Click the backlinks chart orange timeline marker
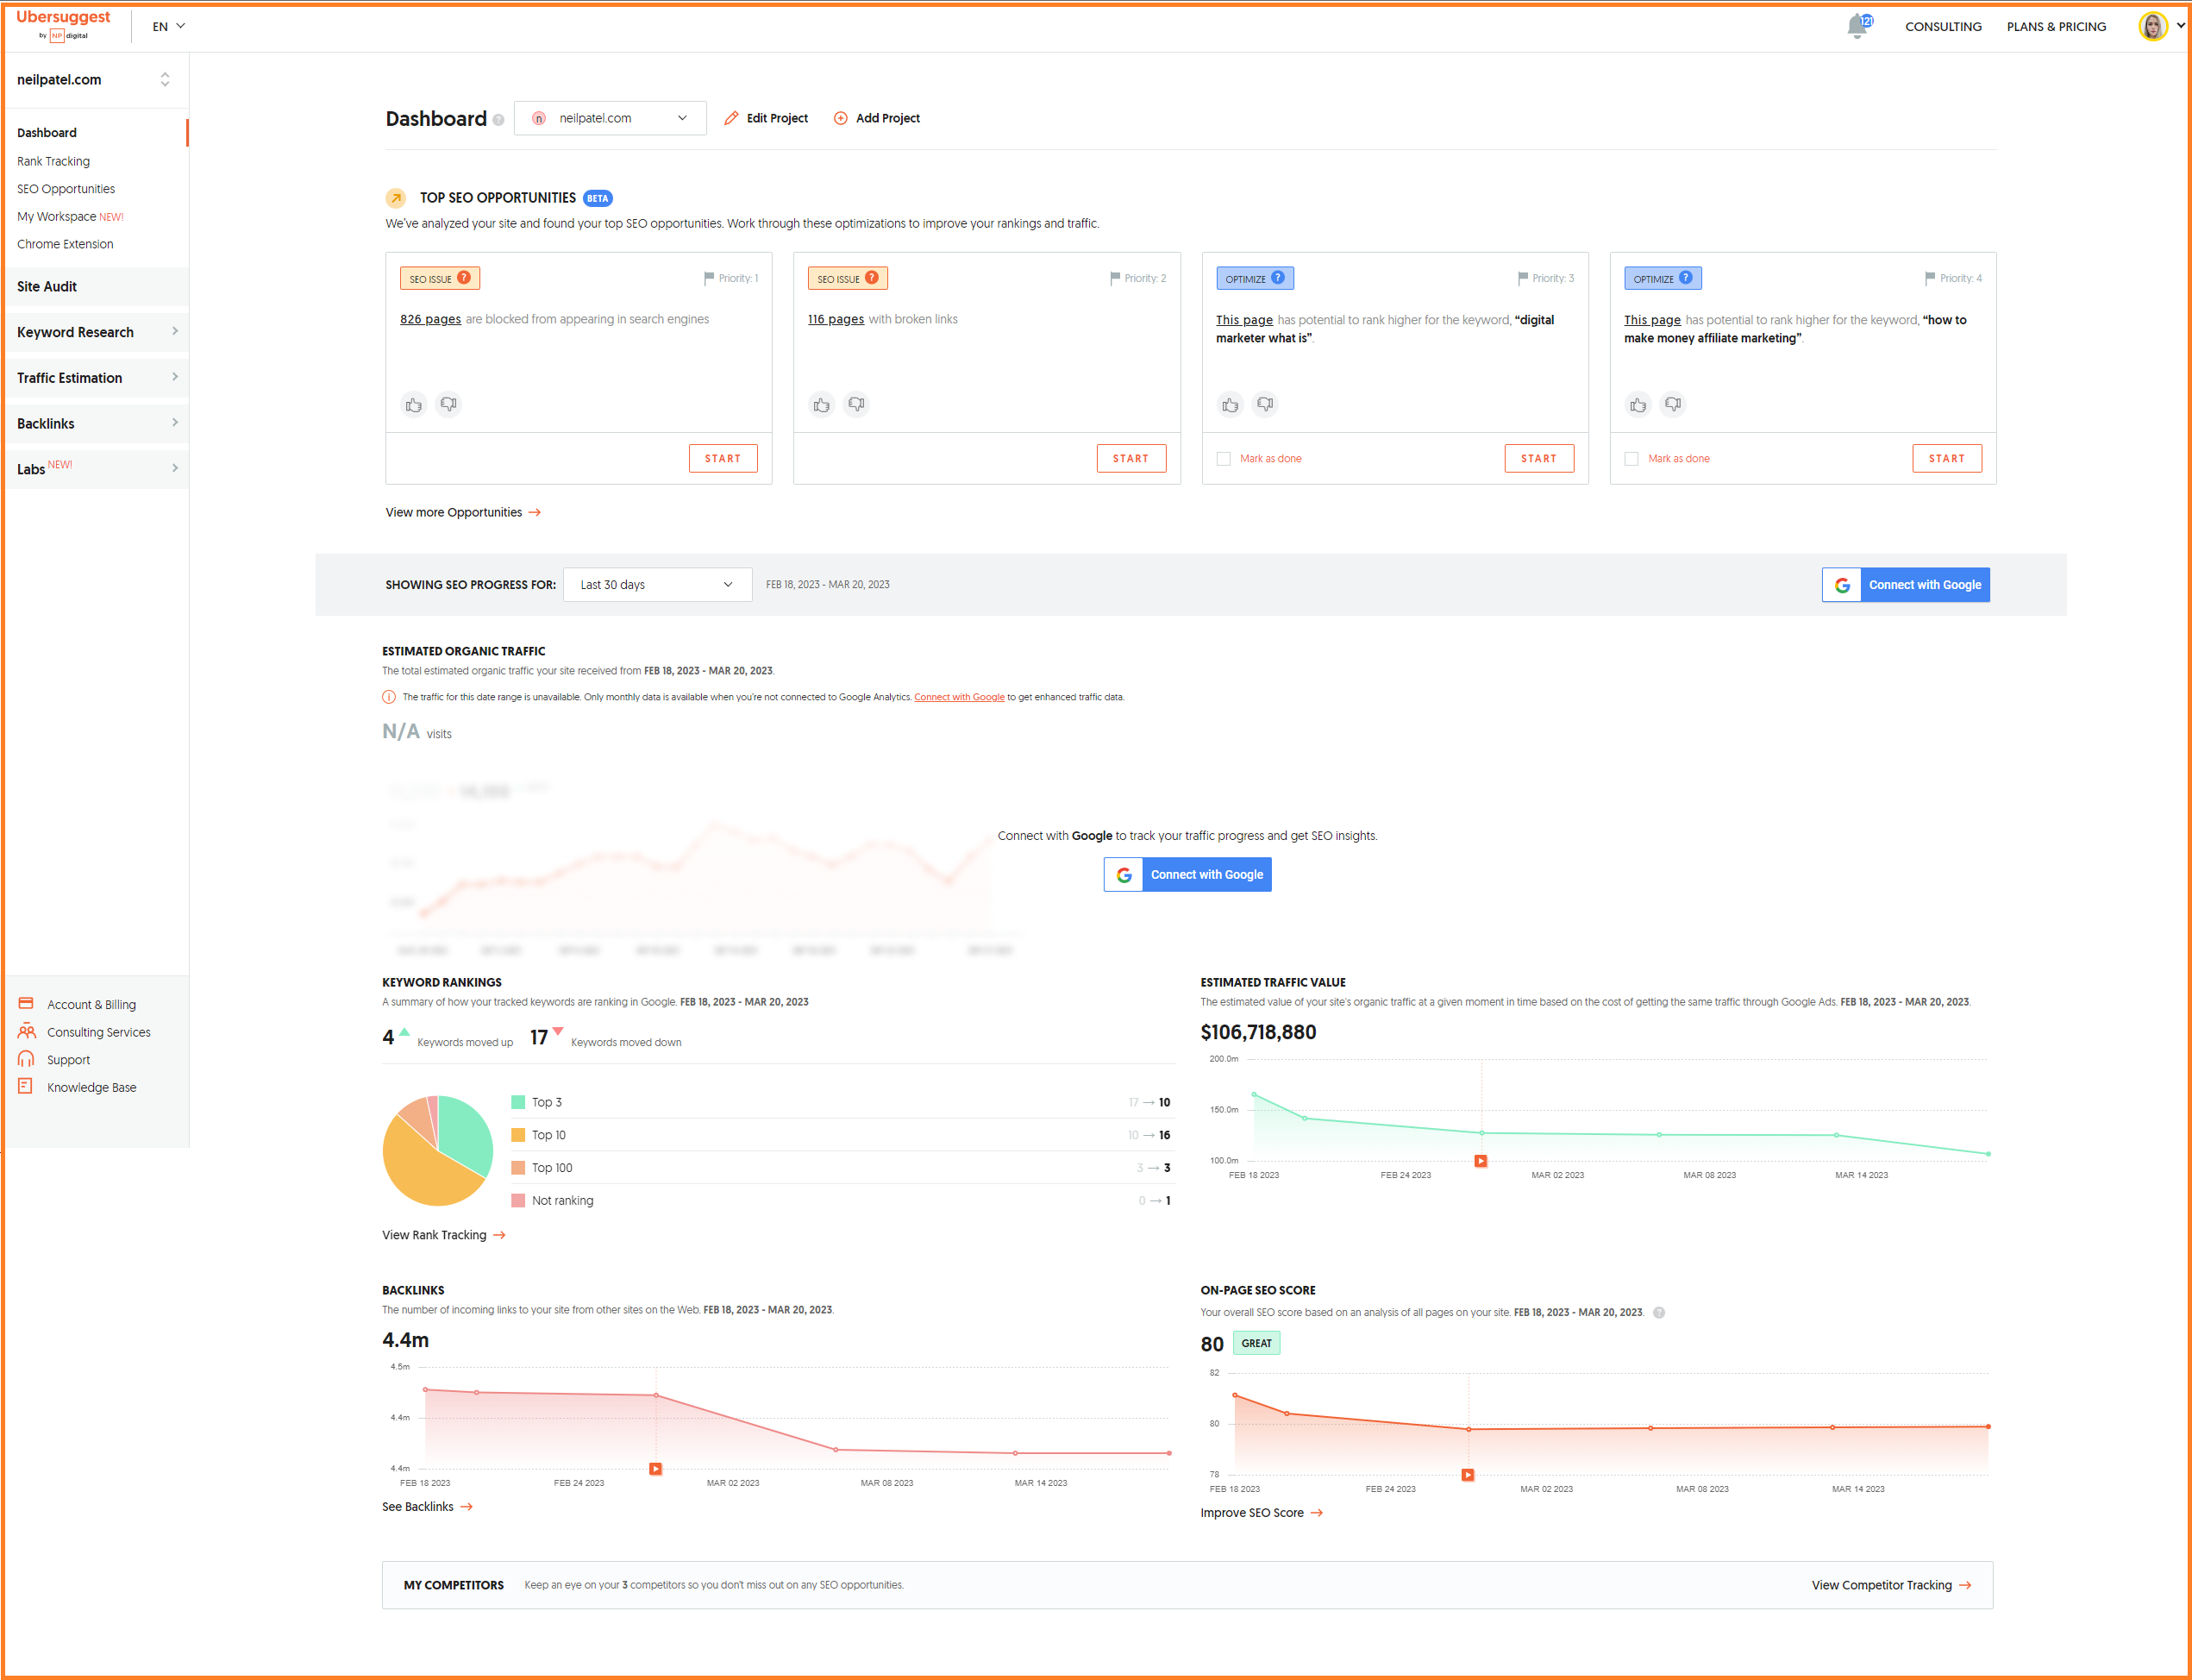The width and height of the screenshot is (2192, 1680). tap(655, 1469)
